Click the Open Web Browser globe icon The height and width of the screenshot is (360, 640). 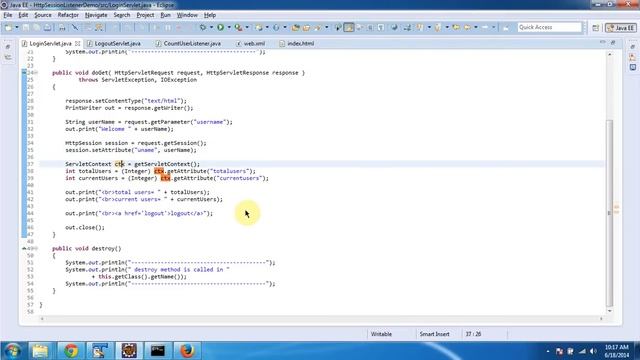(394, 27)
